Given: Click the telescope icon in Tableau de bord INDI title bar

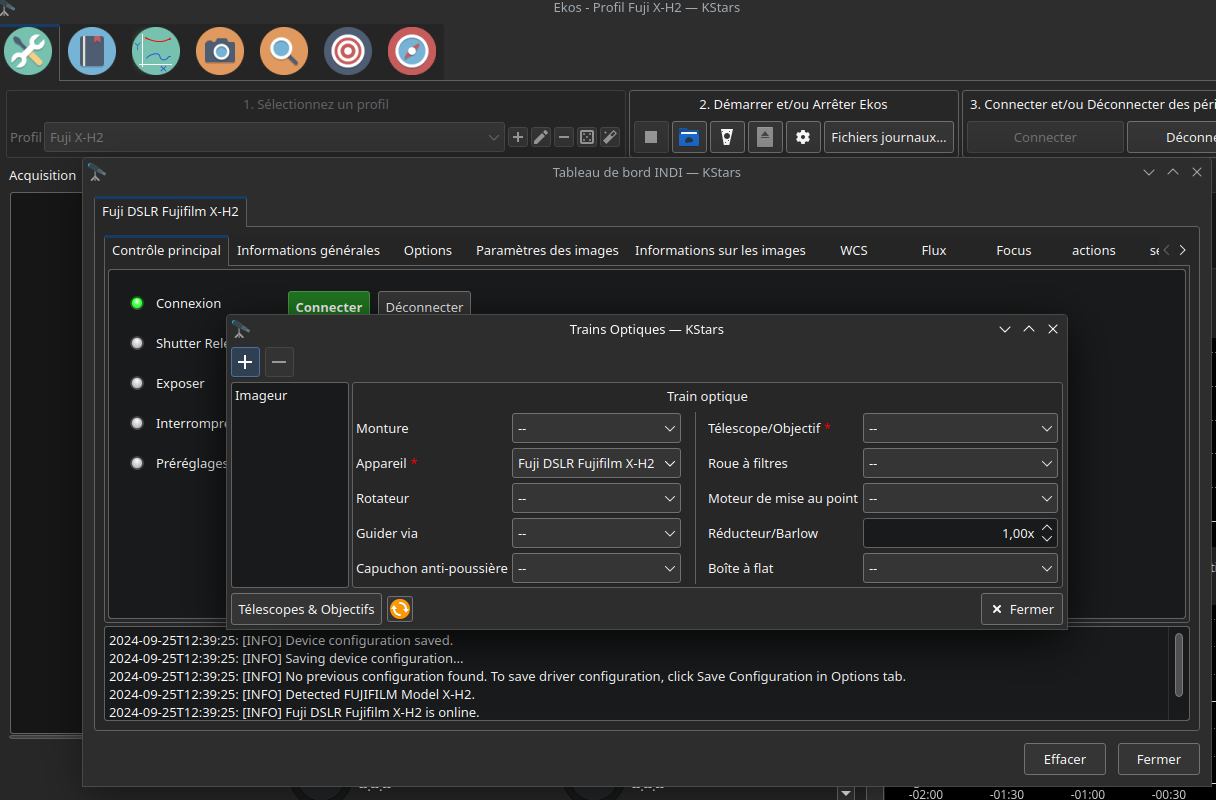Looking at the screenshot, I should [x=96, y=172].
